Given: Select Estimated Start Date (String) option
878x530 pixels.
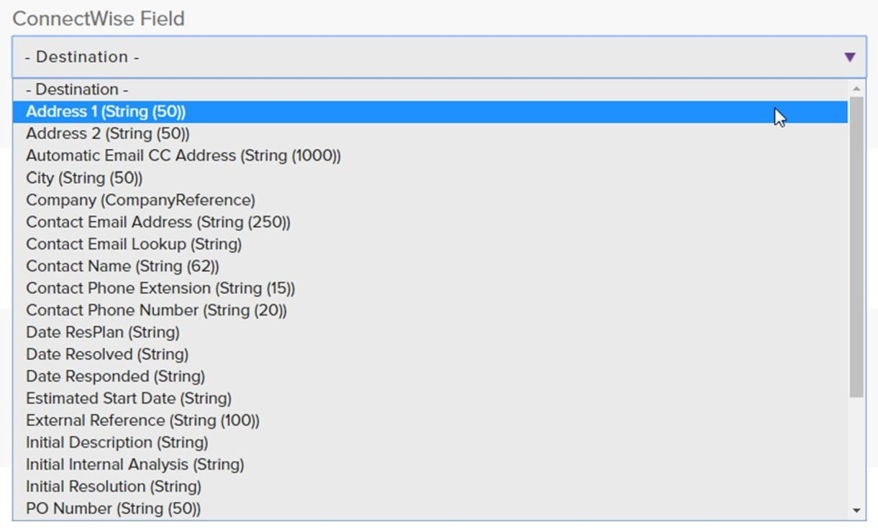Looking at the screenshot, I should coord(129,398).
